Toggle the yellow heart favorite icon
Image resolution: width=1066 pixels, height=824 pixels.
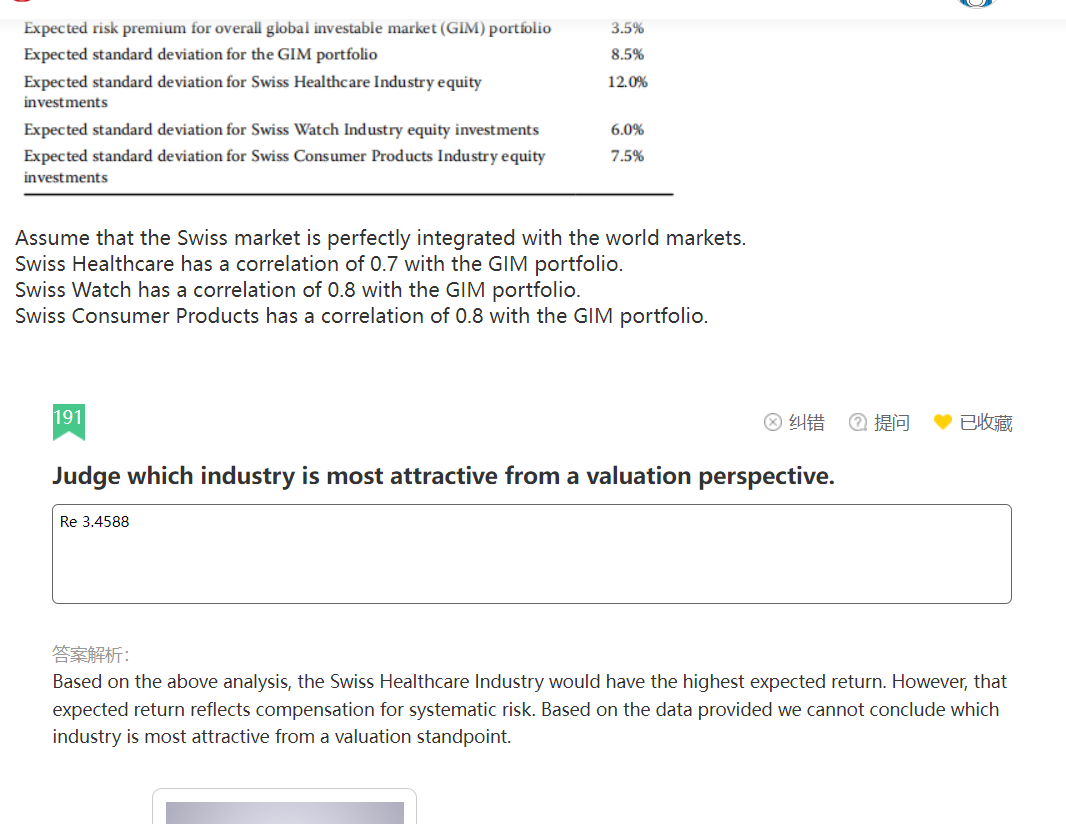(x=943, y=422)
